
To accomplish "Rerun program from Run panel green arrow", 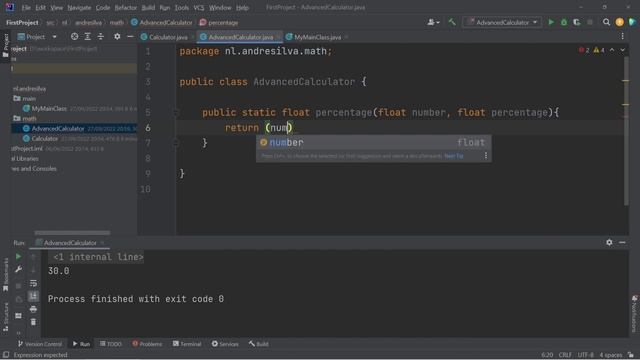I will point(18,256).
